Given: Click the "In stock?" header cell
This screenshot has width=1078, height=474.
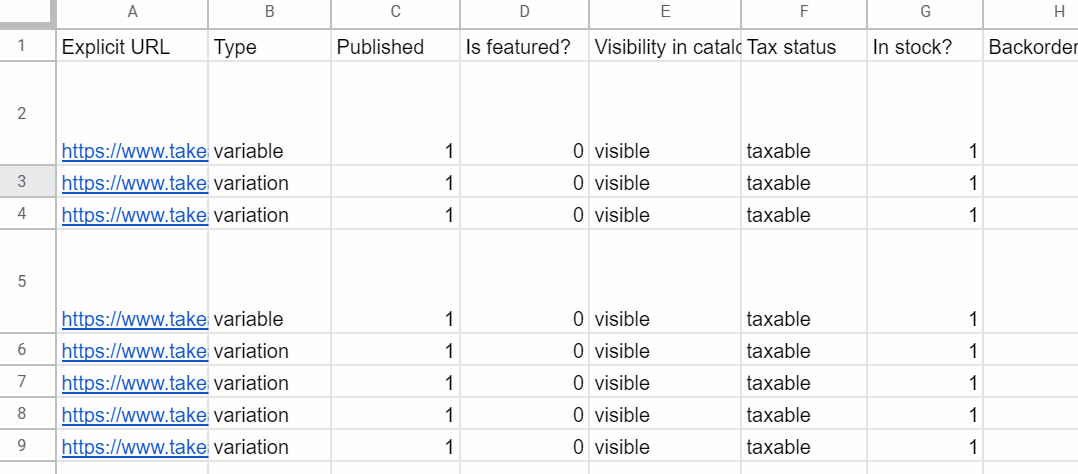Looking at the screenshot, I should 925,46.
